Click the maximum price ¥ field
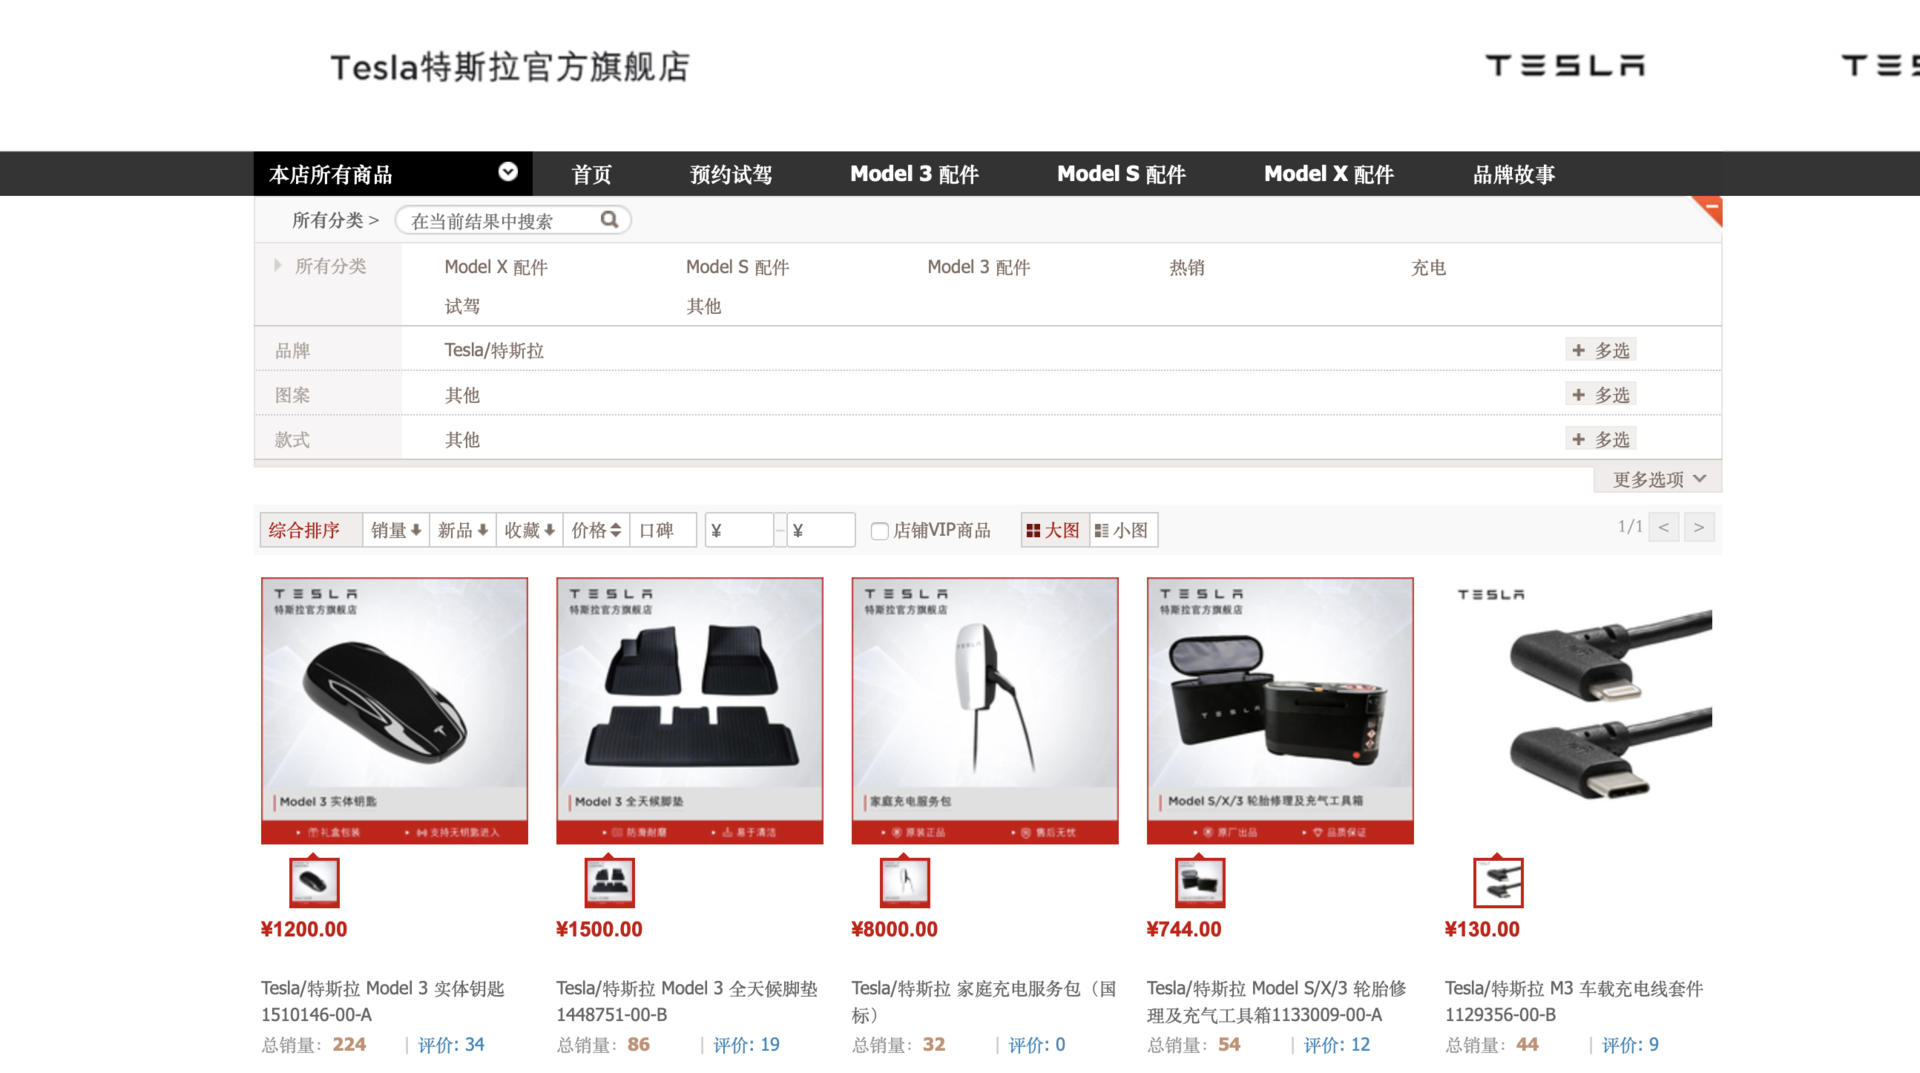Screen dimensions: 1920x1073 (x=821, y=530)
